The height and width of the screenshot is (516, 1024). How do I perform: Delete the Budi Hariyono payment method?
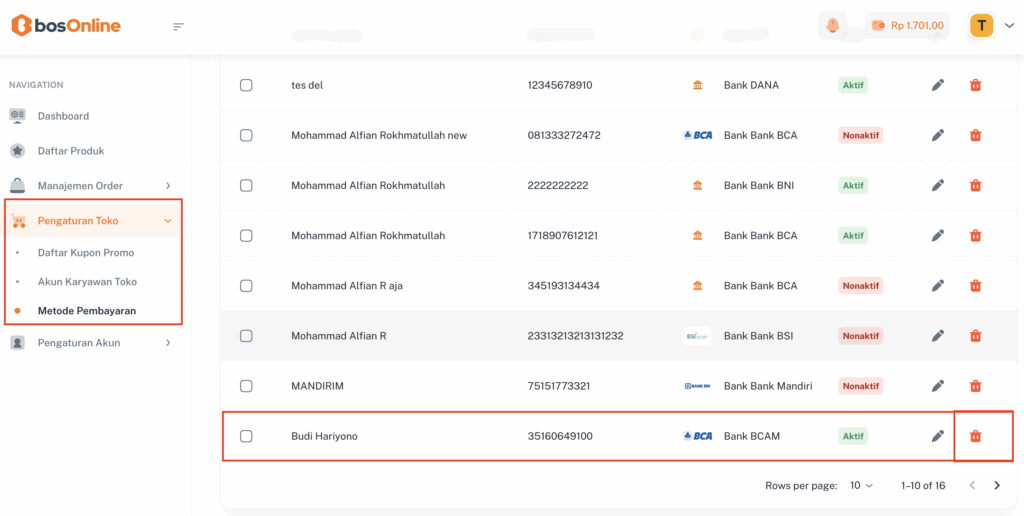[x=976, y=436]
